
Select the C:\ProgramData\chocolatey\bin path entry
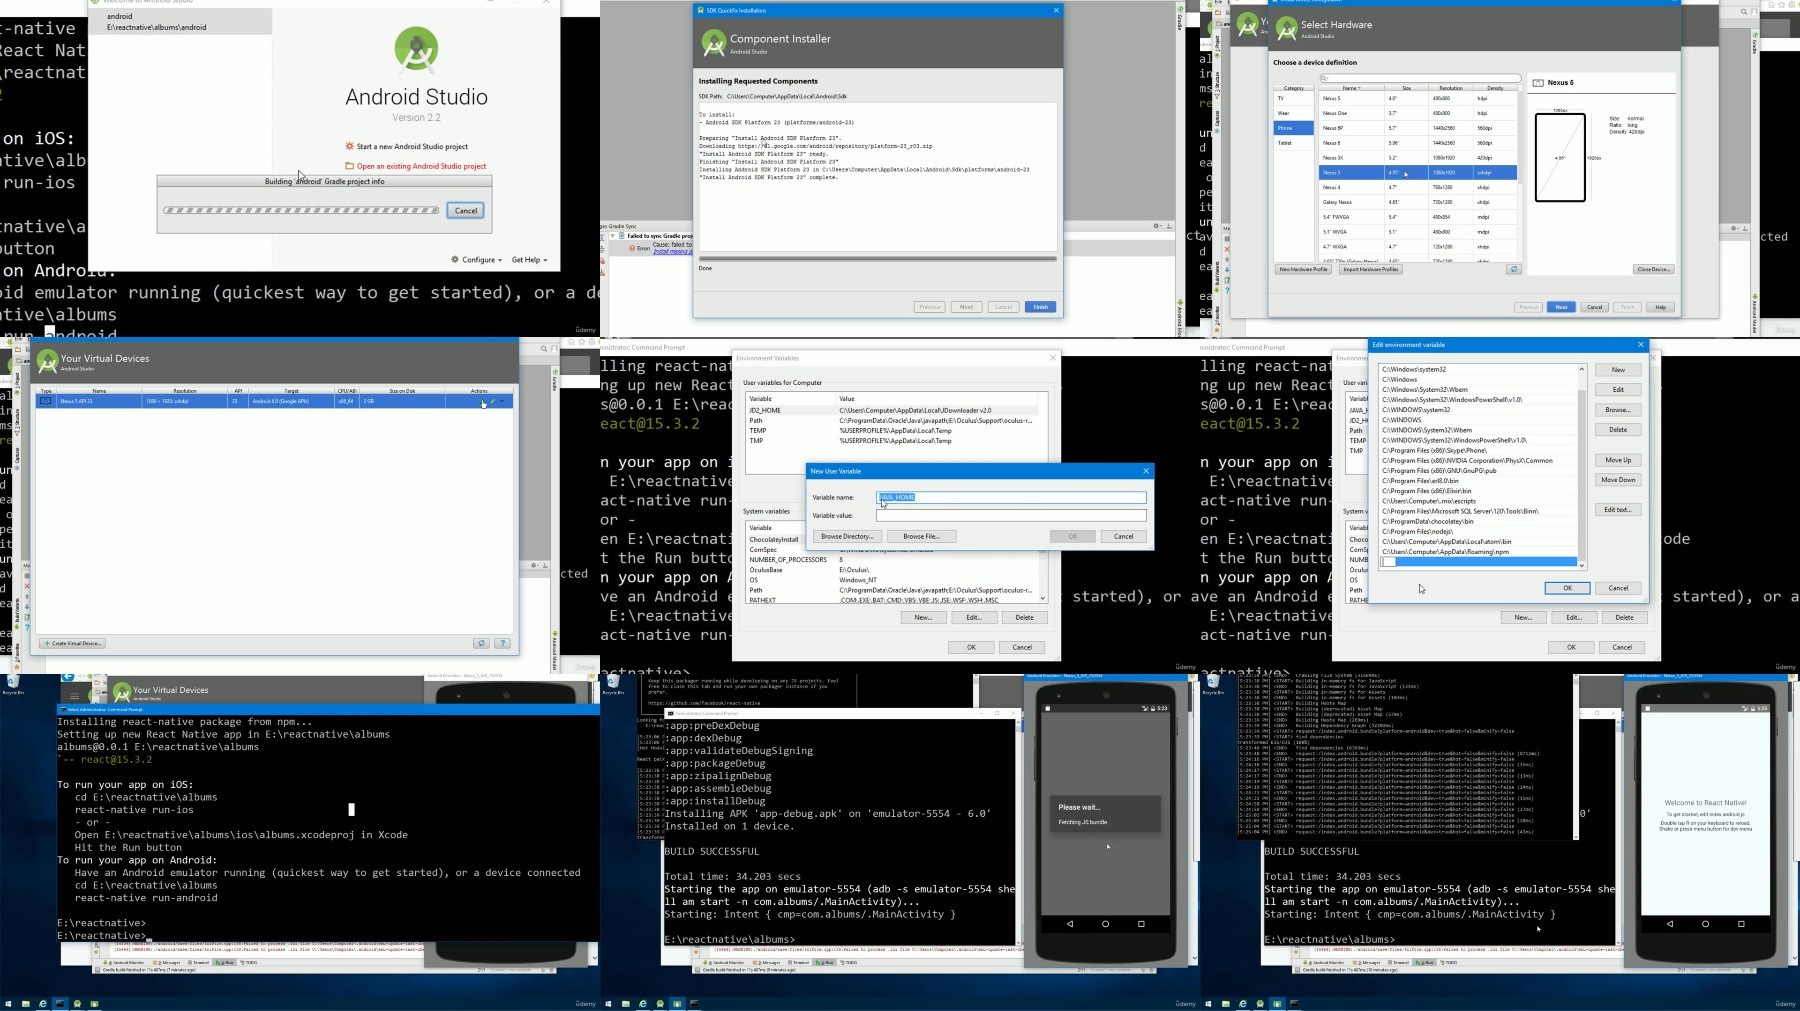(1479, 521)
